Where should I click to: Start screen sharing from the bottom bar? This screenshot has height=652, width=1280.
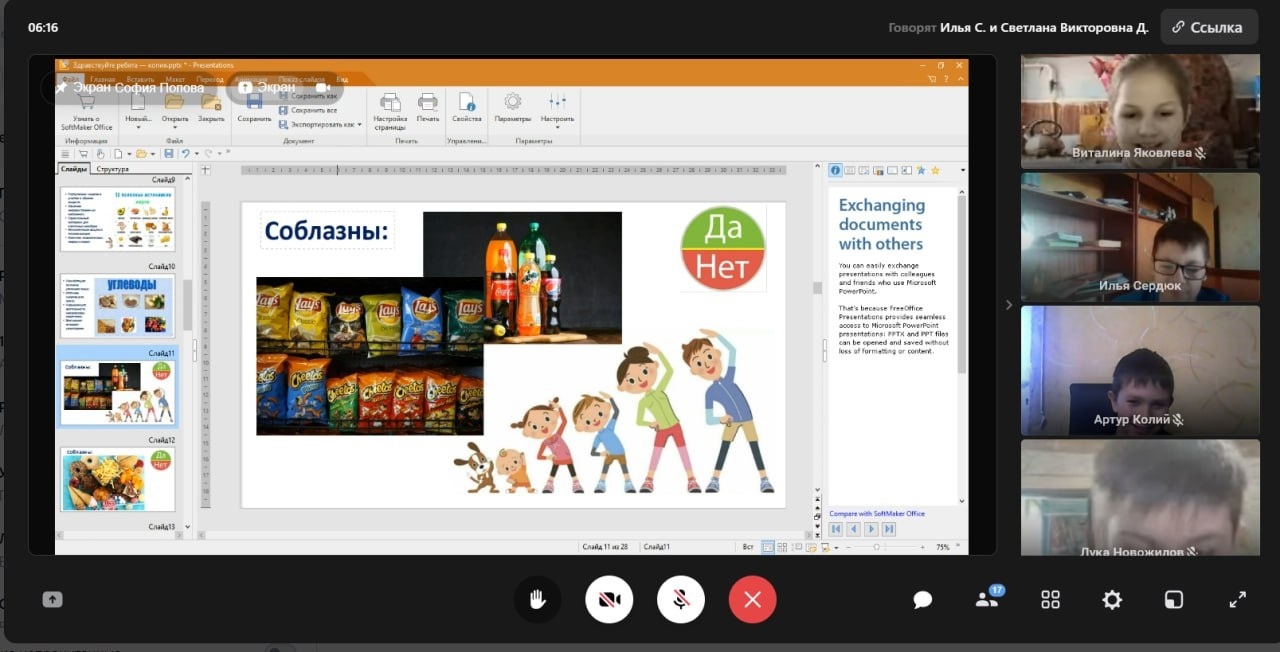click(x=52, y=599)
